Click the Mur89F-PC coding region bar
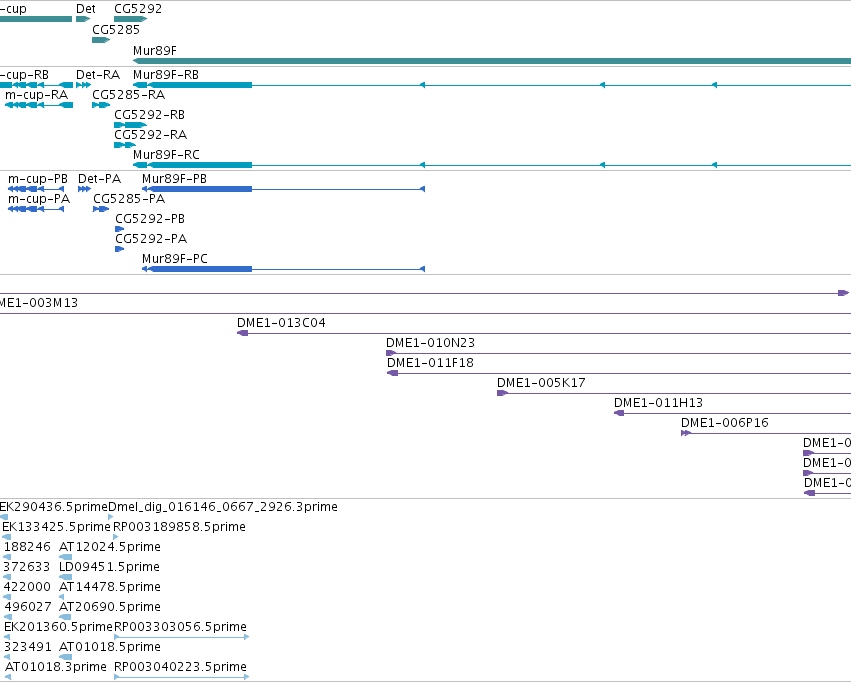This screenshot has height=682, width=851. pos(200,269)
